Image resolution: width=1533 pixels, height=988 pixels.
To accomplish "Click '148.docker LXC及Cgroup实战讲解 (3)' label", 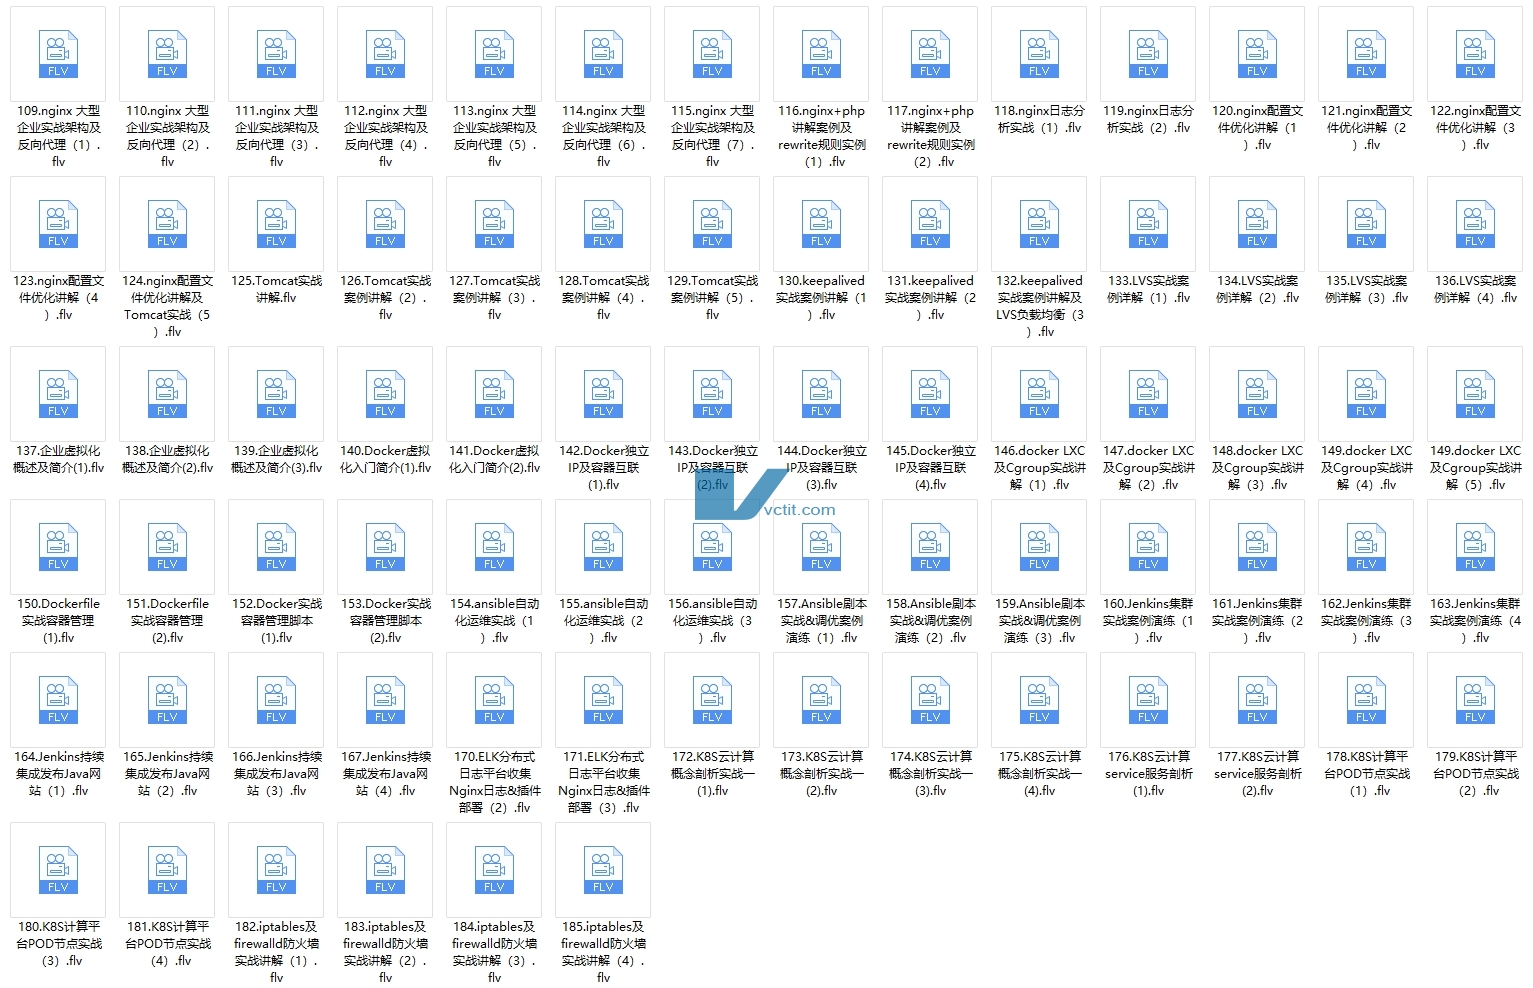I will click(1257, 468).
